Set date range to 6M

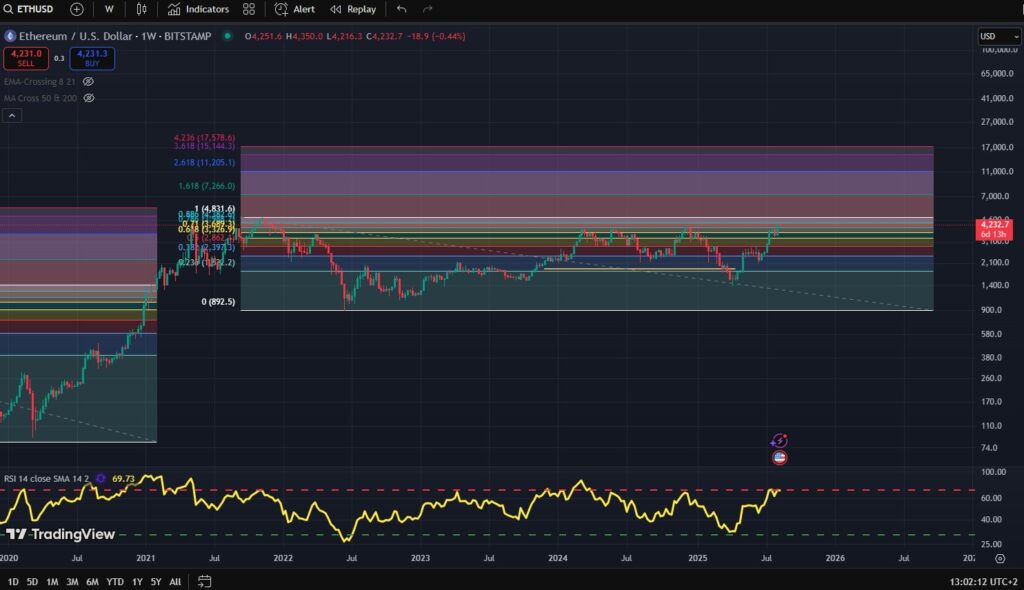tap(92, 582)
